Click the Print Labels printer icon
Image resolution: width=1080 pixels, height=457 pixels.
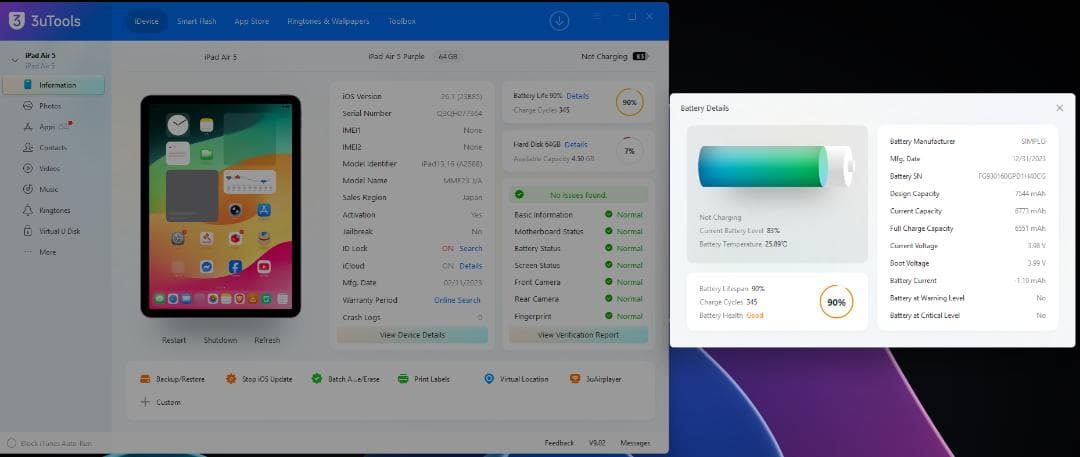click(x=403, y=379)
